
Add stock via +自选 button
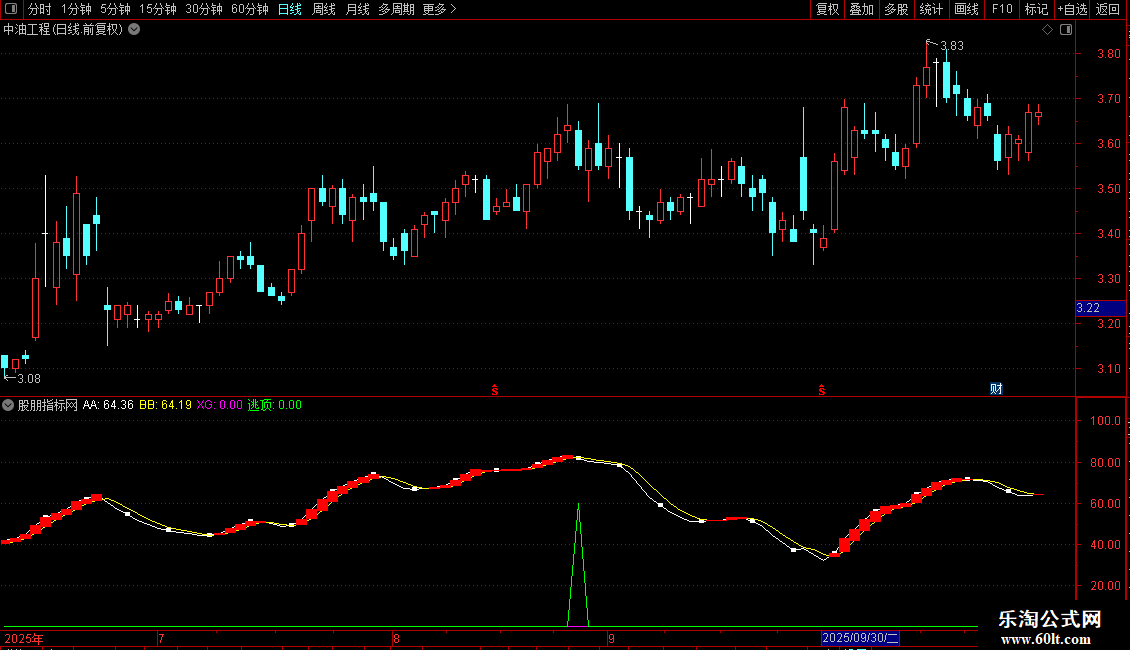[x=1072, y=9]
